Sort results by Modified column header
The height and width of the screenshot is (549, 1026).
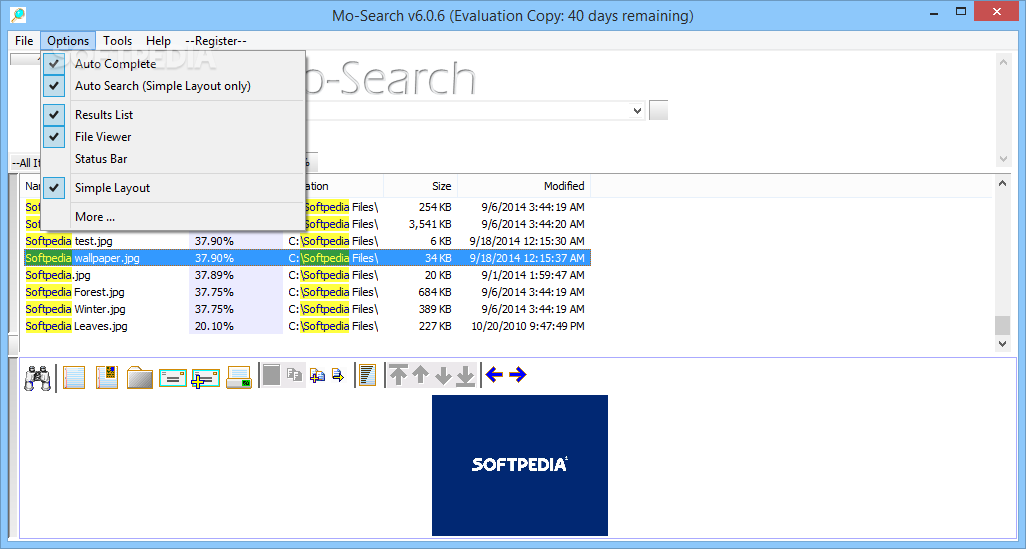click(x=523, y=186)
